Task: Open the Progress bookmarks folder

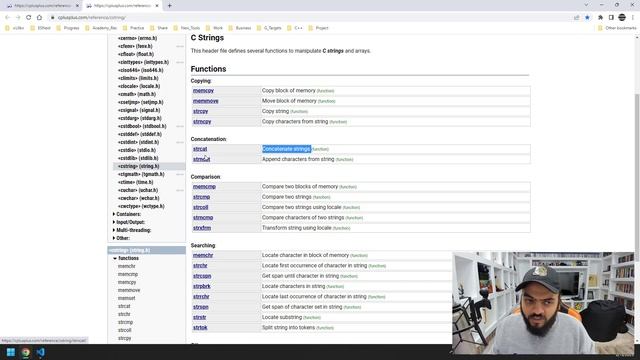Action: [68, 28]
